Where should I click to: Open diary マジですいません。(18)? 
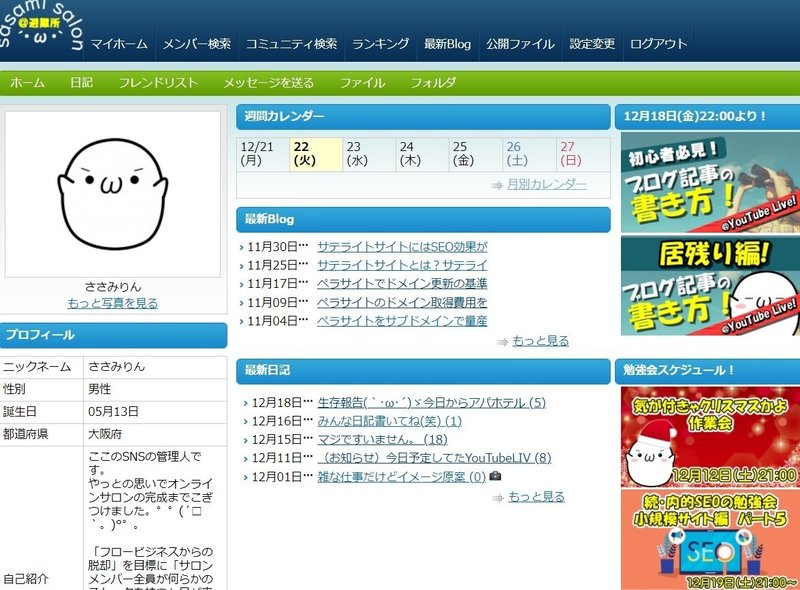coord(382,439)
